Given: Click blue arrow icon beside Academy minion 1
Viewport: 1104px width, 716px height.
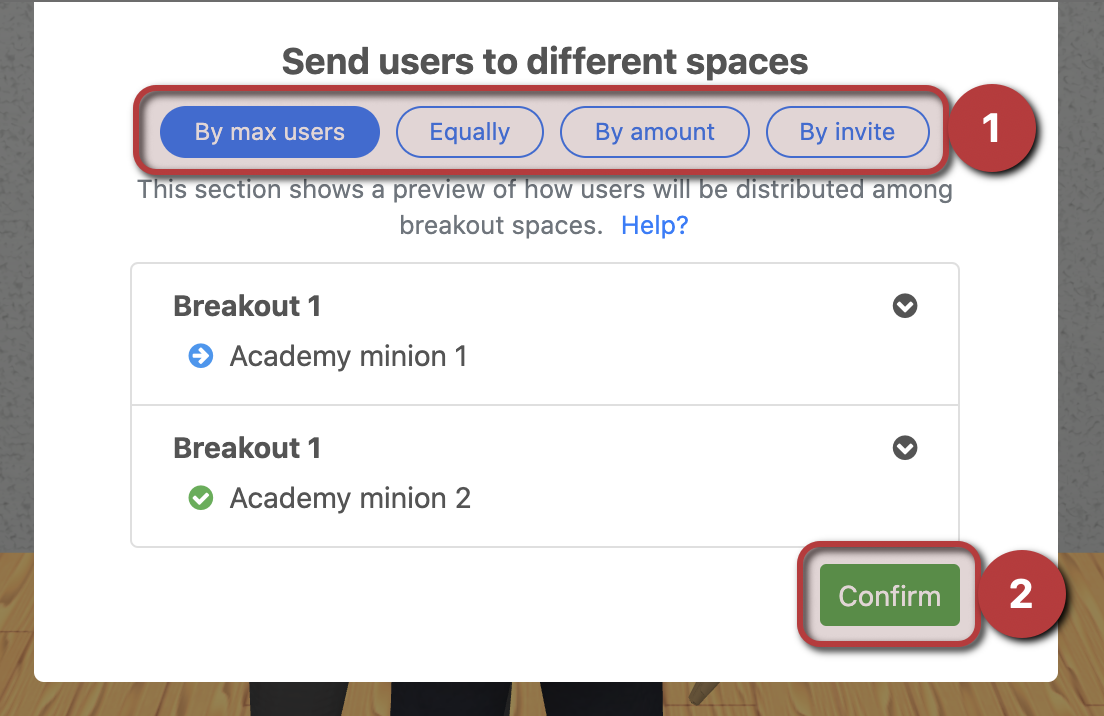Looking at the screenshot, I should tap(201, 356).
